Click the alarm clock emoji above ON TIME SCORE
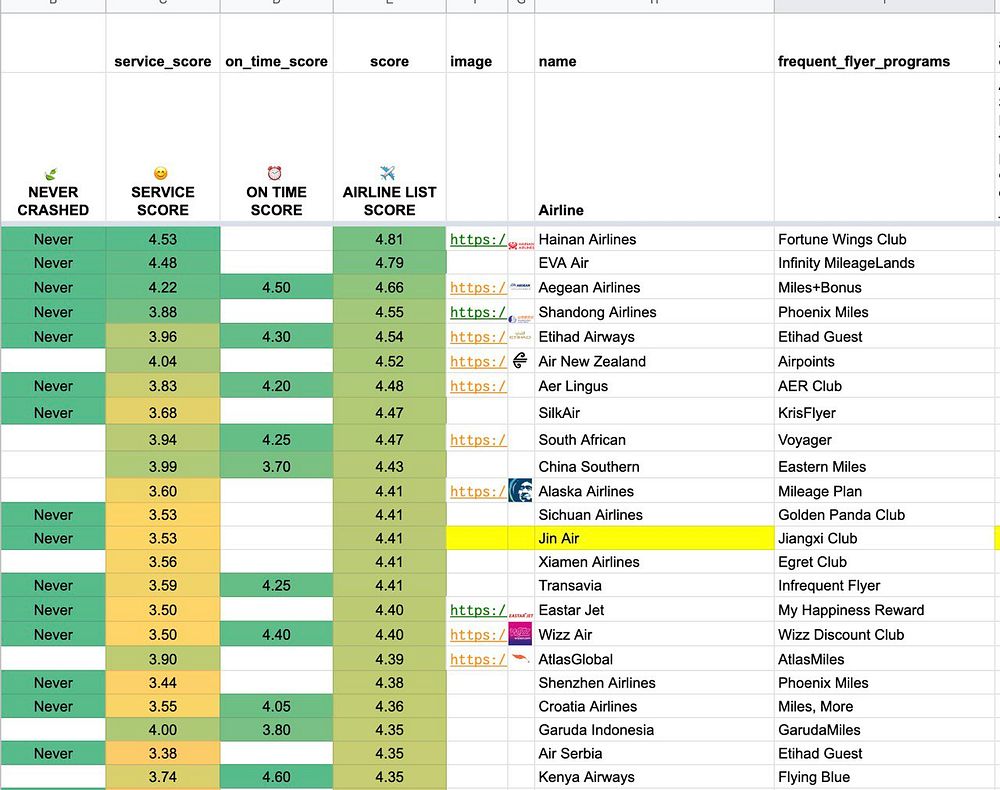Screen dimensions: 1000x790 point(274,173)
